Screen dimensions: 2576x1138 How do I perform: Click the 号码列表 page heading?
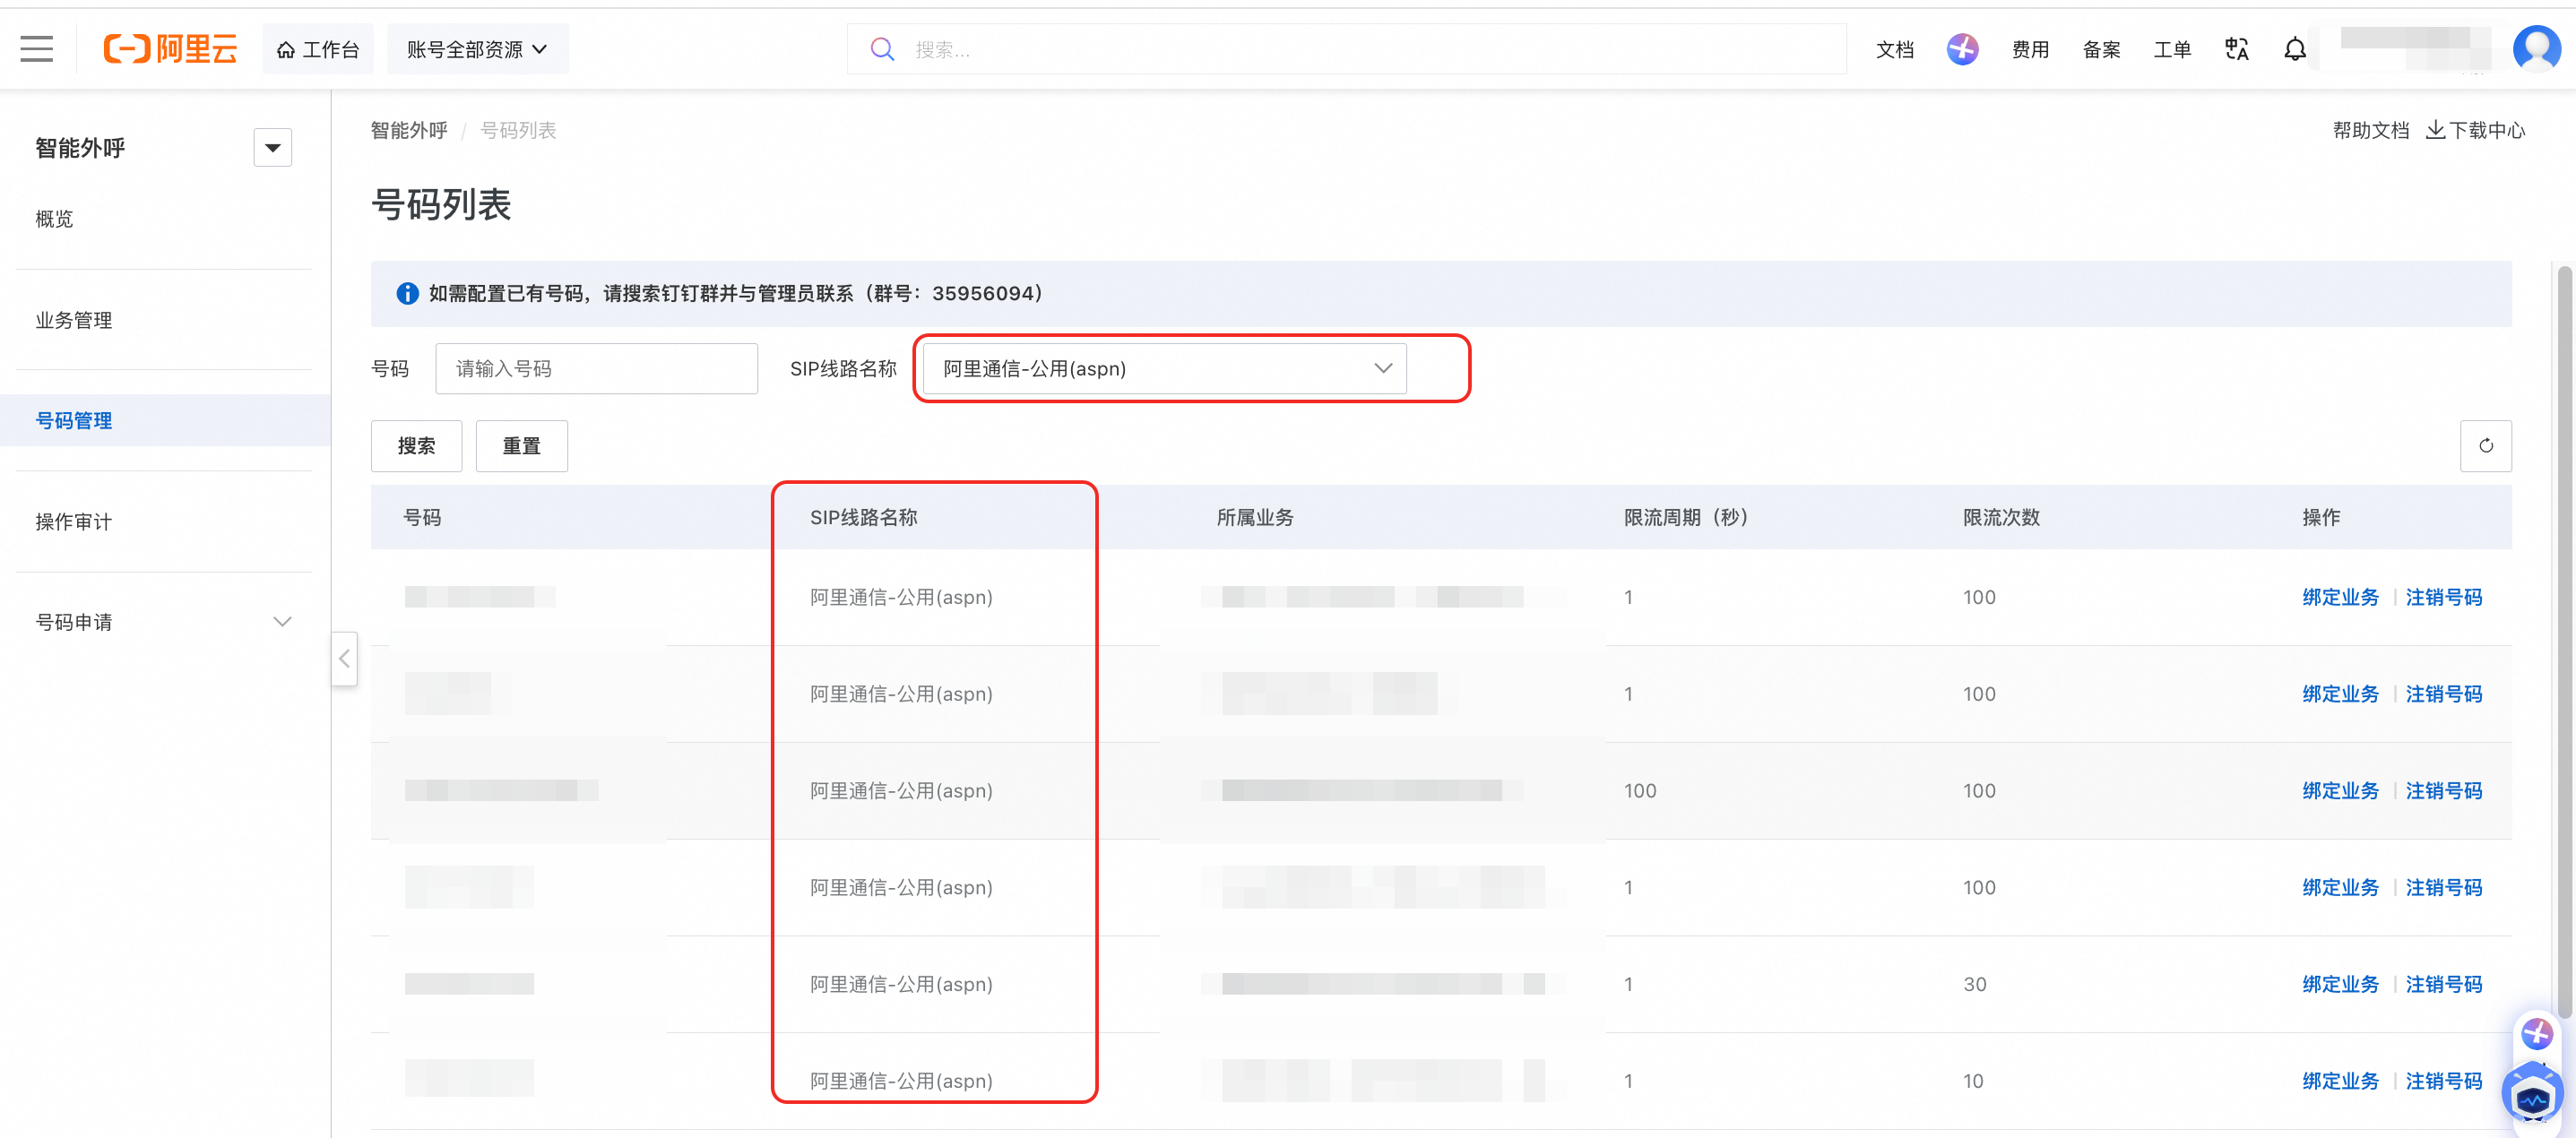point(441,204)
